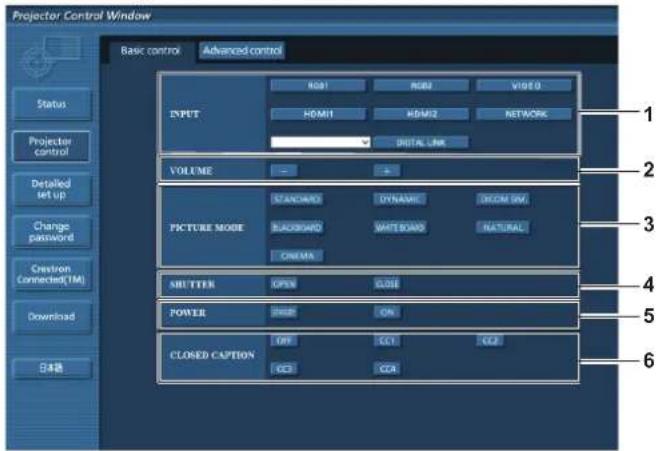The height and width of the screenshot is (451, 659).
Task: Select HDMI1 input
Action: click(318, 114)
